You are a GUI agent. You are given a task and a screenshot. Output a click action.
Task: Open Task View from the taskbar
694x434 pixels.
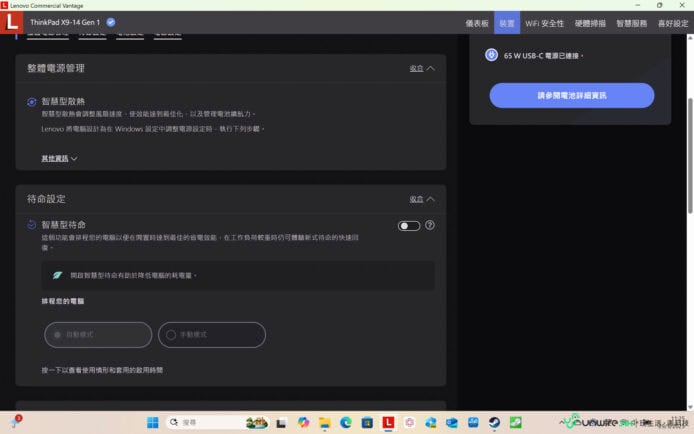(x=281, y=423)
